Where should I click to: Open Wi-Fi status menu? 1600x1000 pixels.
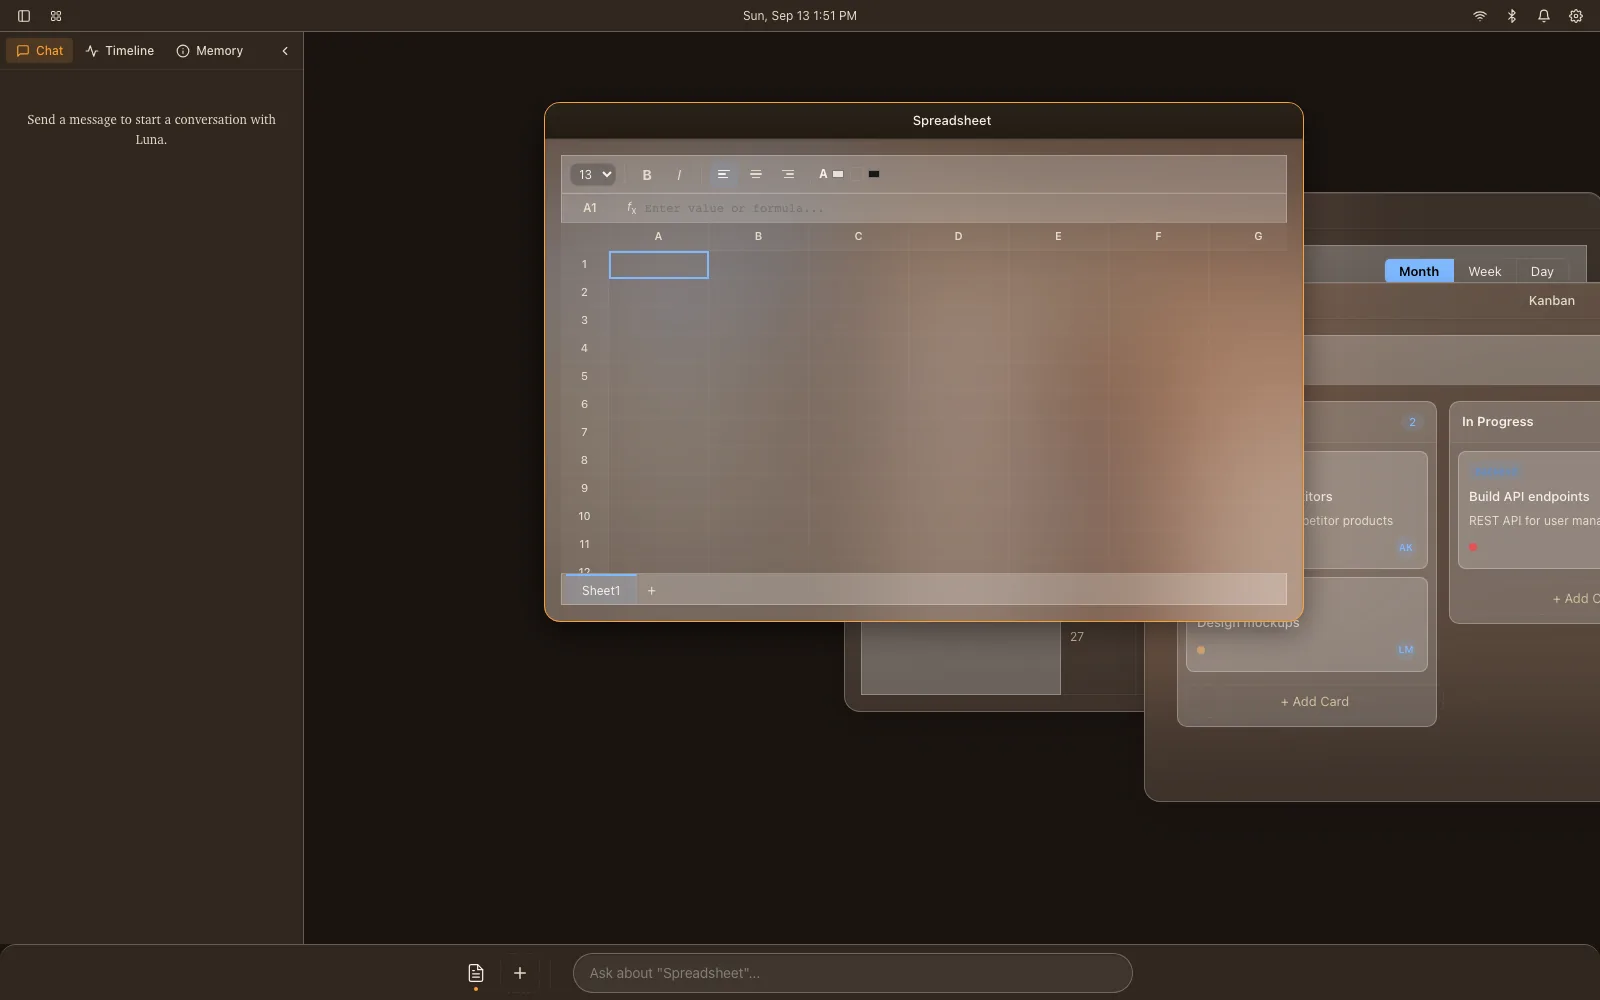1480,16
